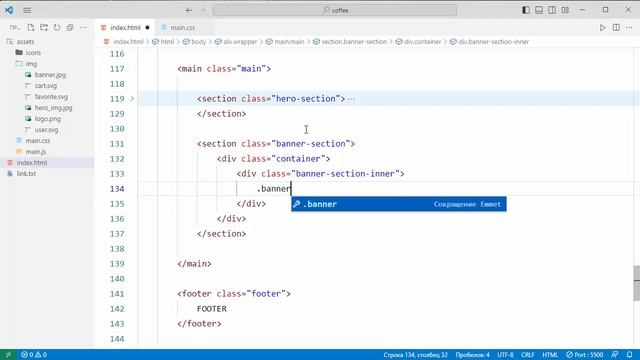This screenshot has width=640, height=360.
Task: Open editor more actions ellipsis
Action: (629, 27)
